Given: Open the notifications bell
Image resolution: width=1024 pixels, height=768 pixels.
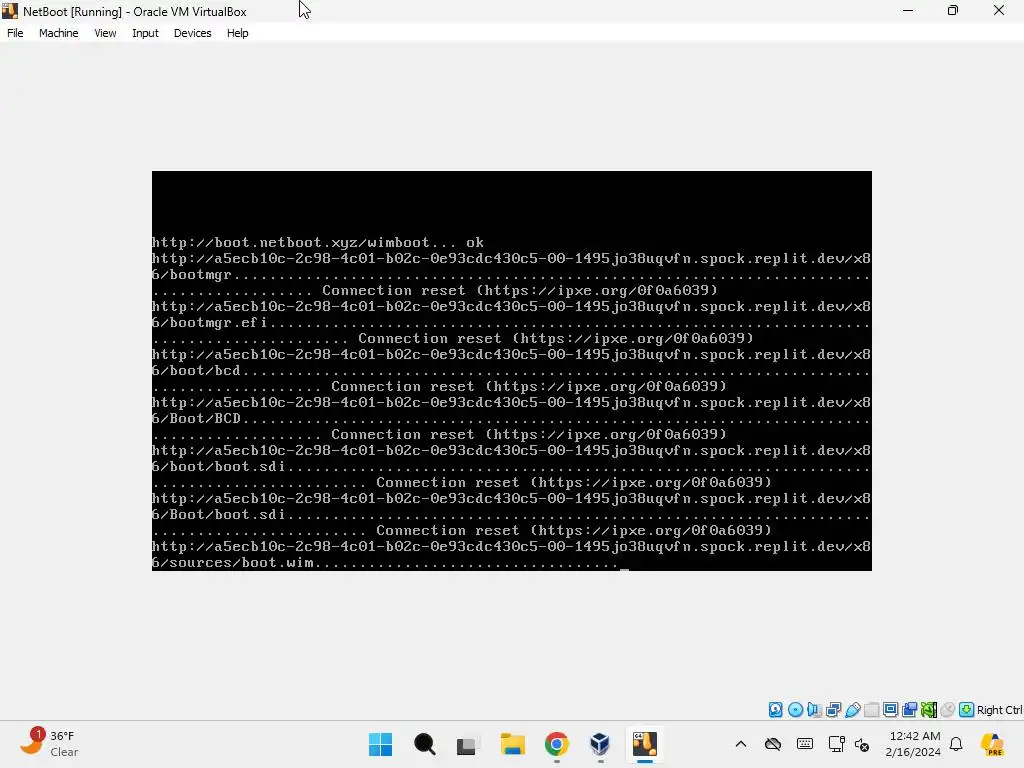Looking at the screenshot, I should pos(956,744).
